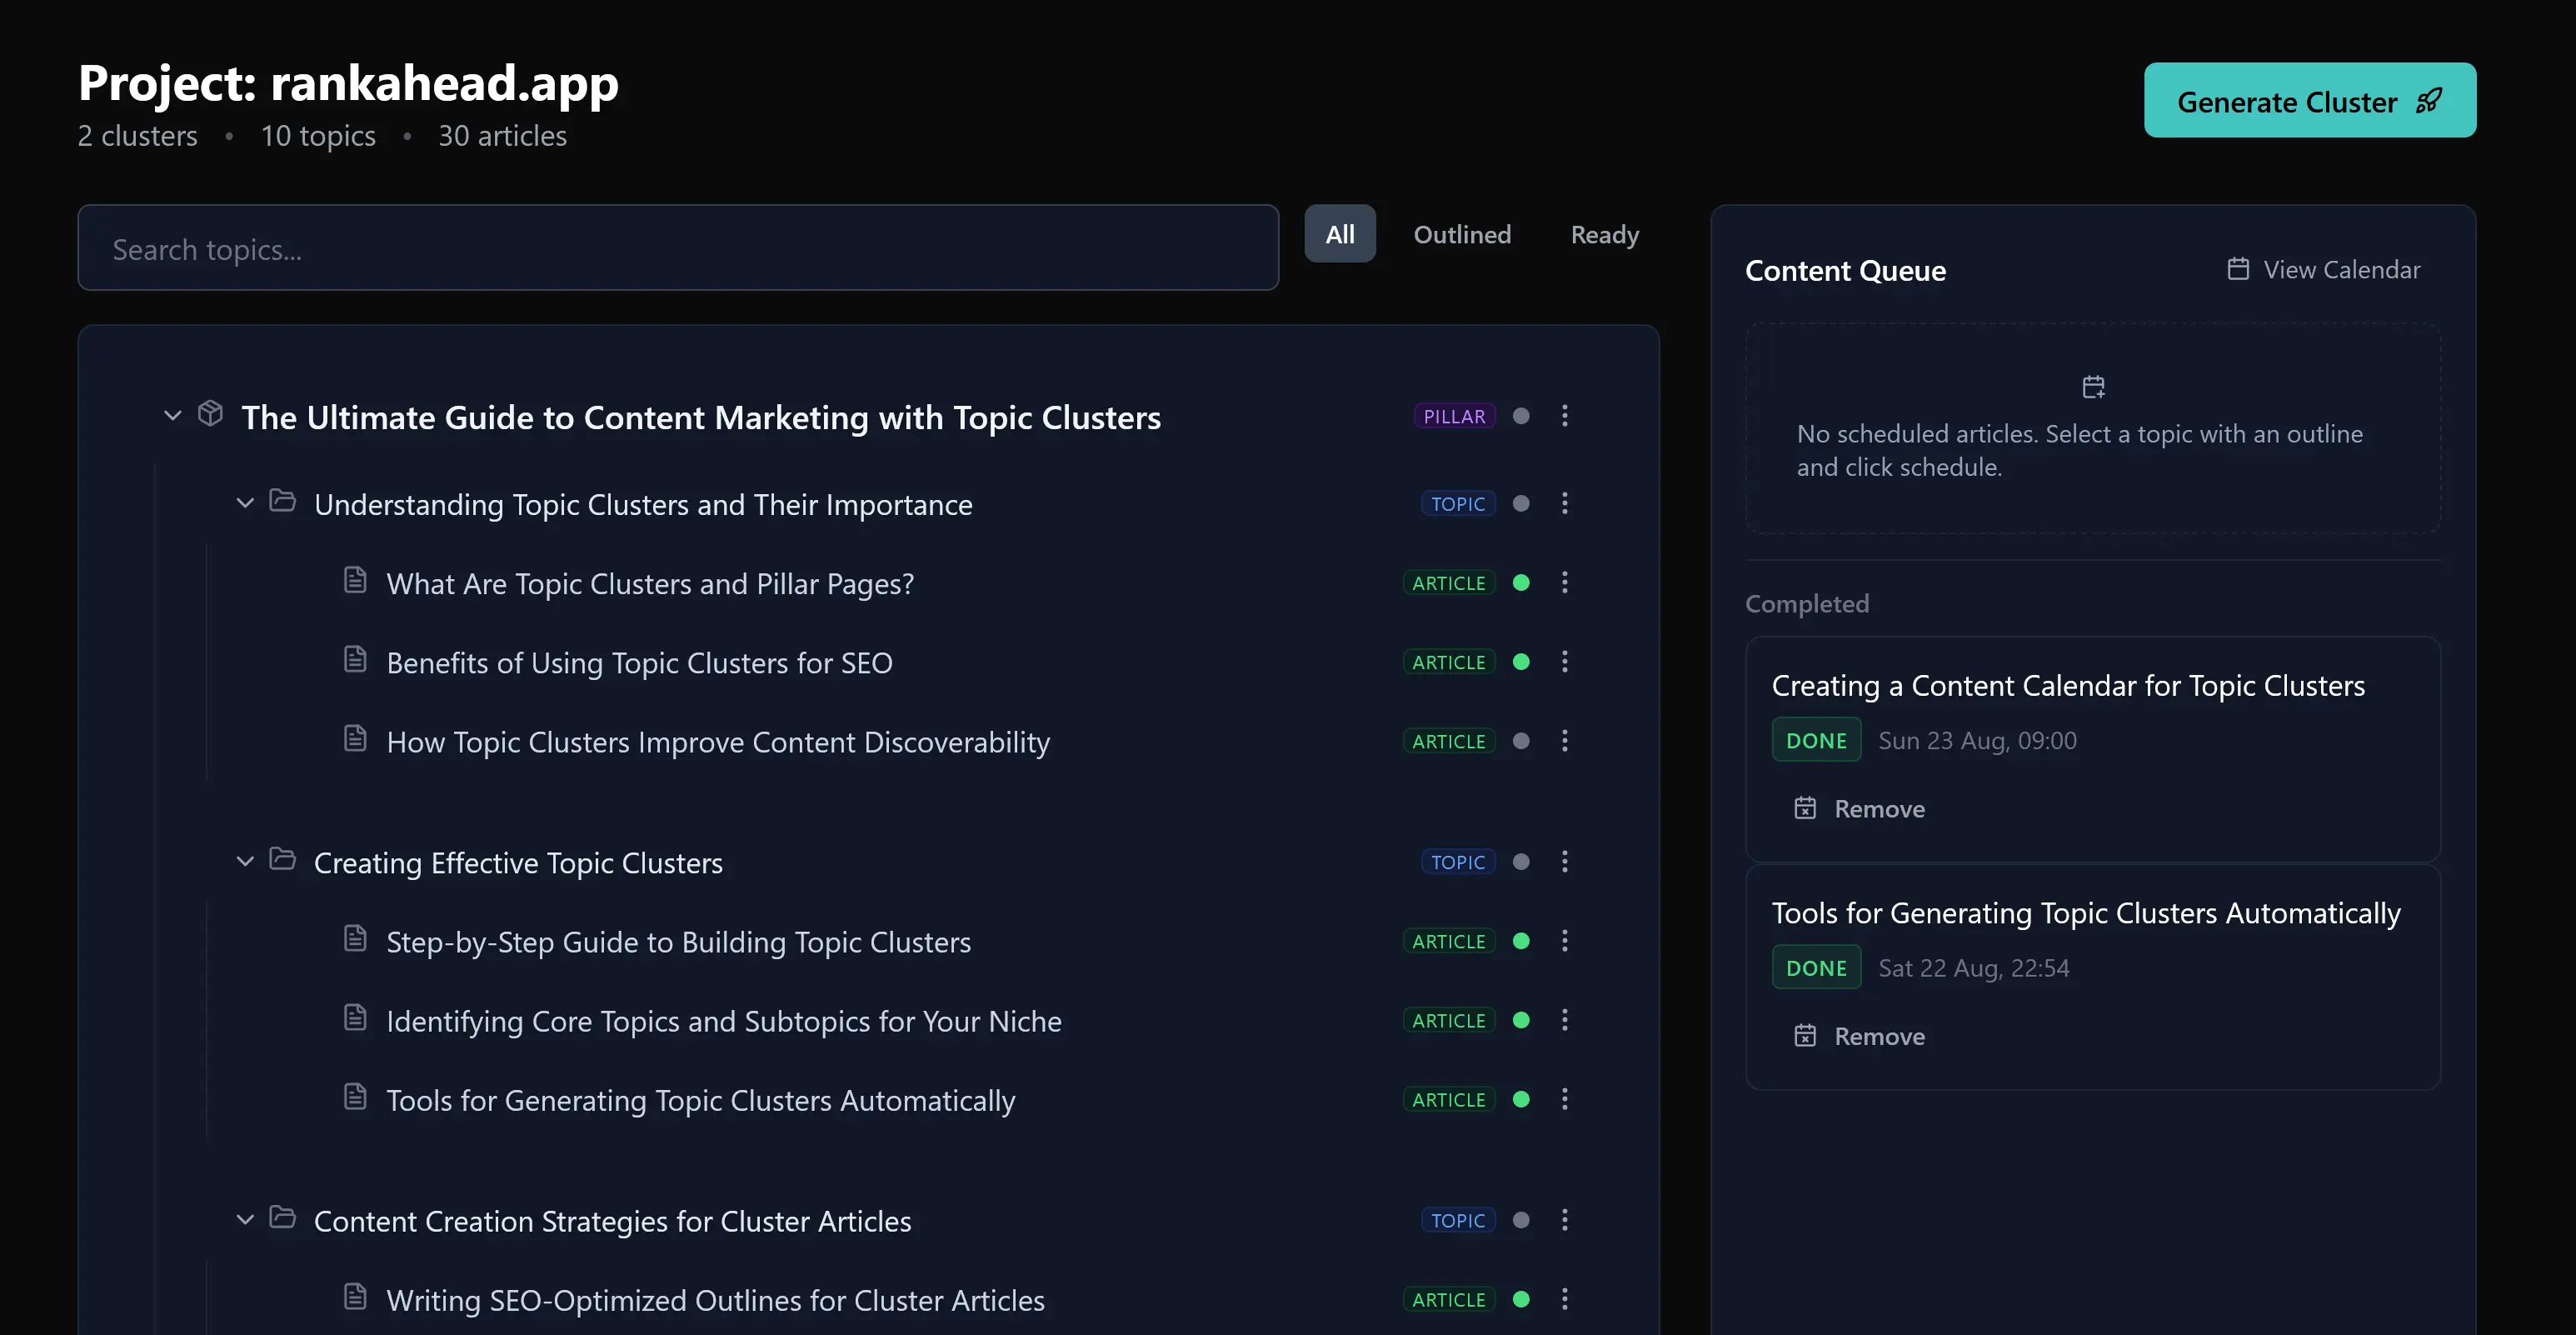Open options for Step-by-Step Guide article

tap(1565, 940)
